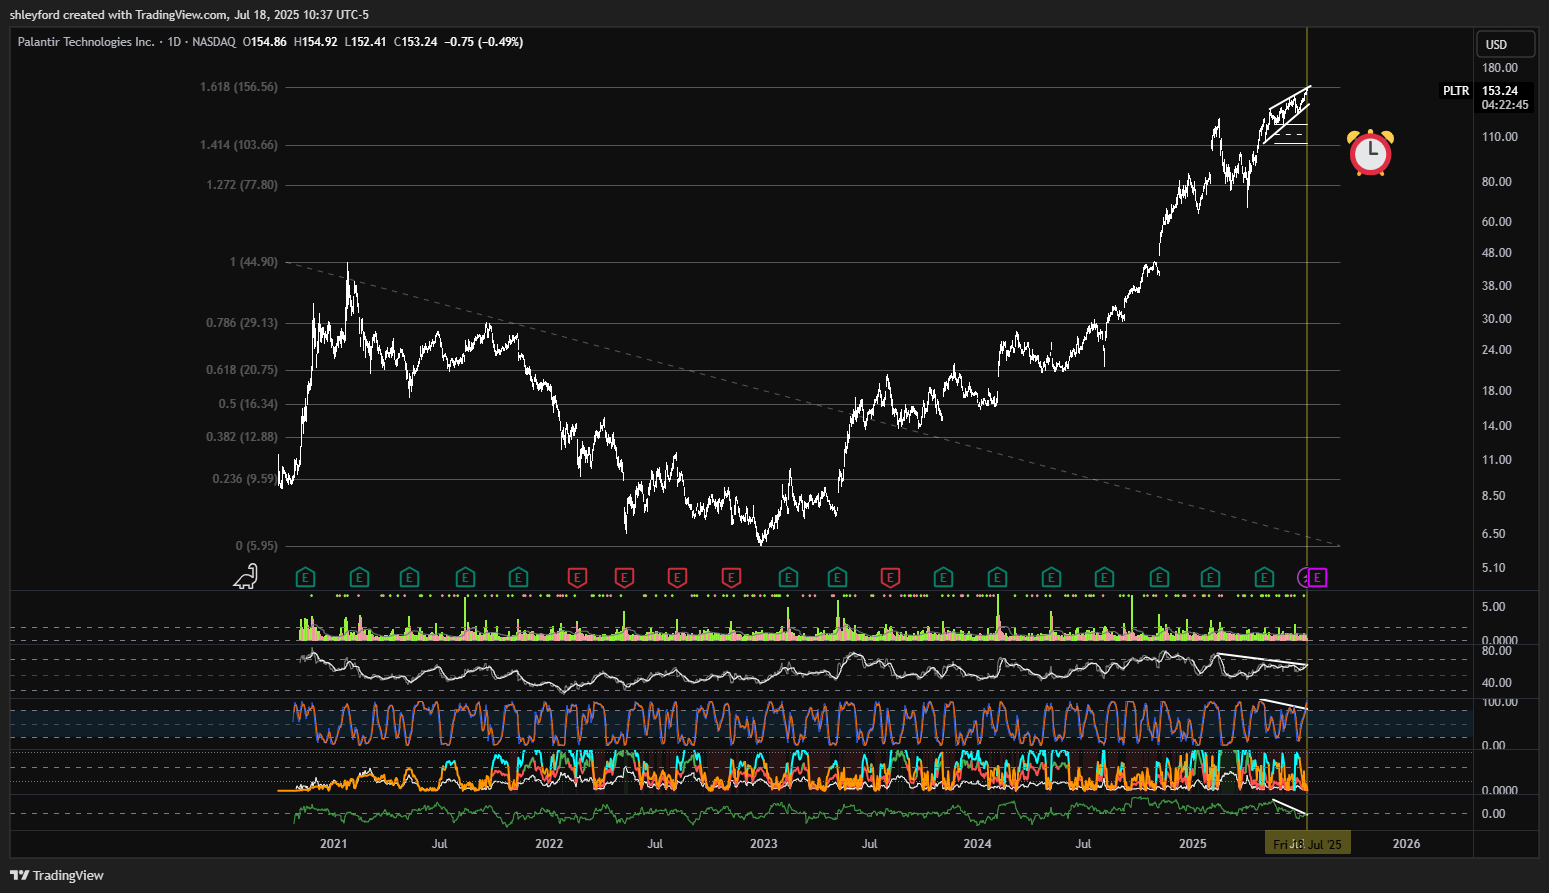Click the highlighted Fri 18 Jul '25 date label
Screen dimensions: 1549x893
click(x=1308, y=844)
